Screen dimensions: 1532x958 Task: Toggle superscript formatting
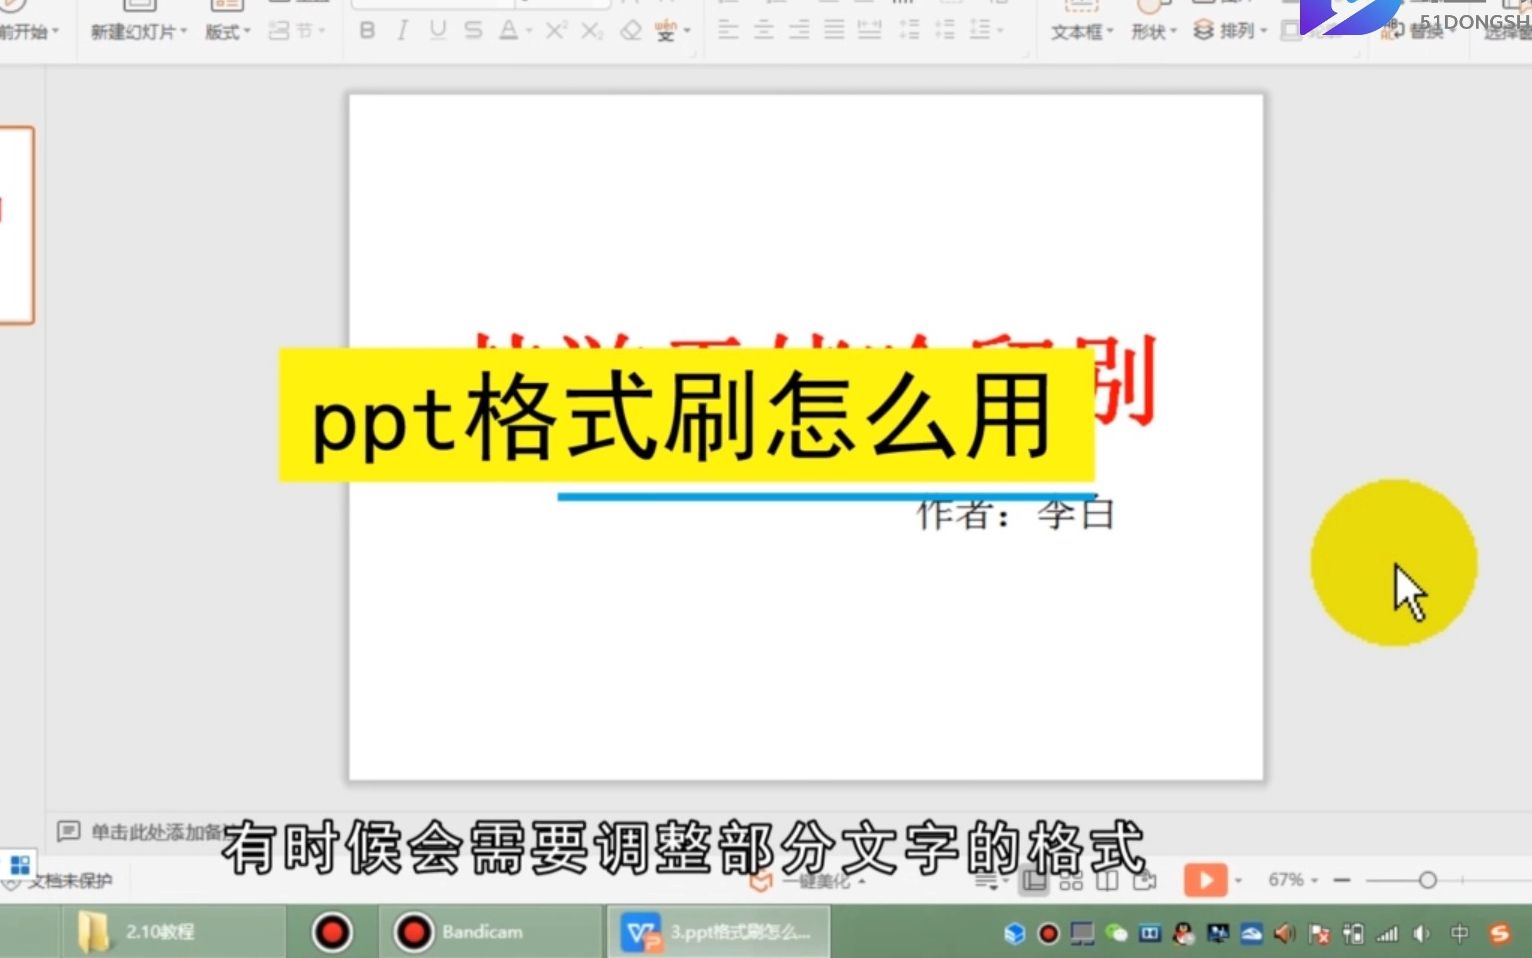point(555,31)
